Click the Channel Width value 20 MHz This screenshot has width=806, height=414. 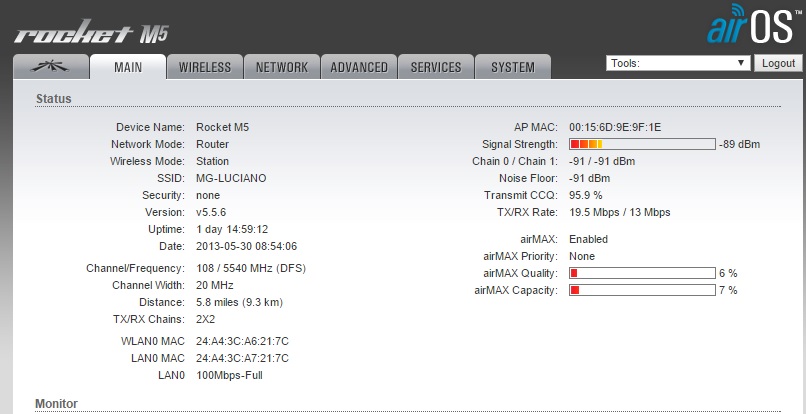(215, 285)
